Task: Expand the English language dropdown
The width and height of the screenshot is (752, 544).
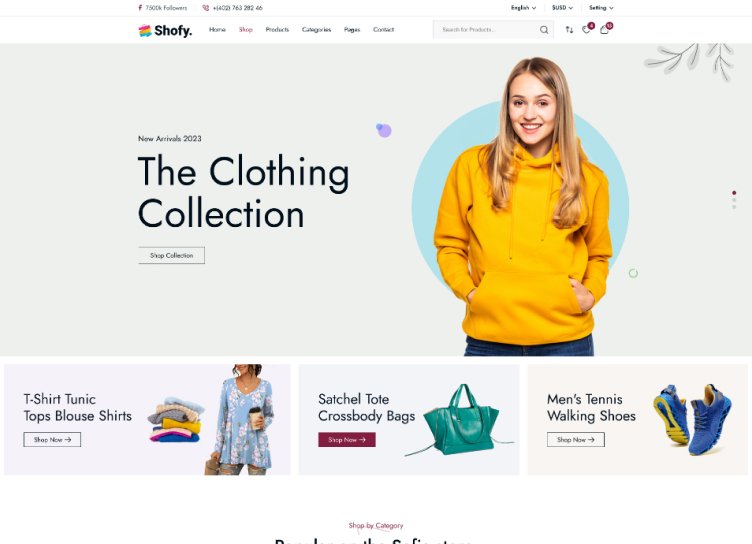Action: [x=523, y=8]
